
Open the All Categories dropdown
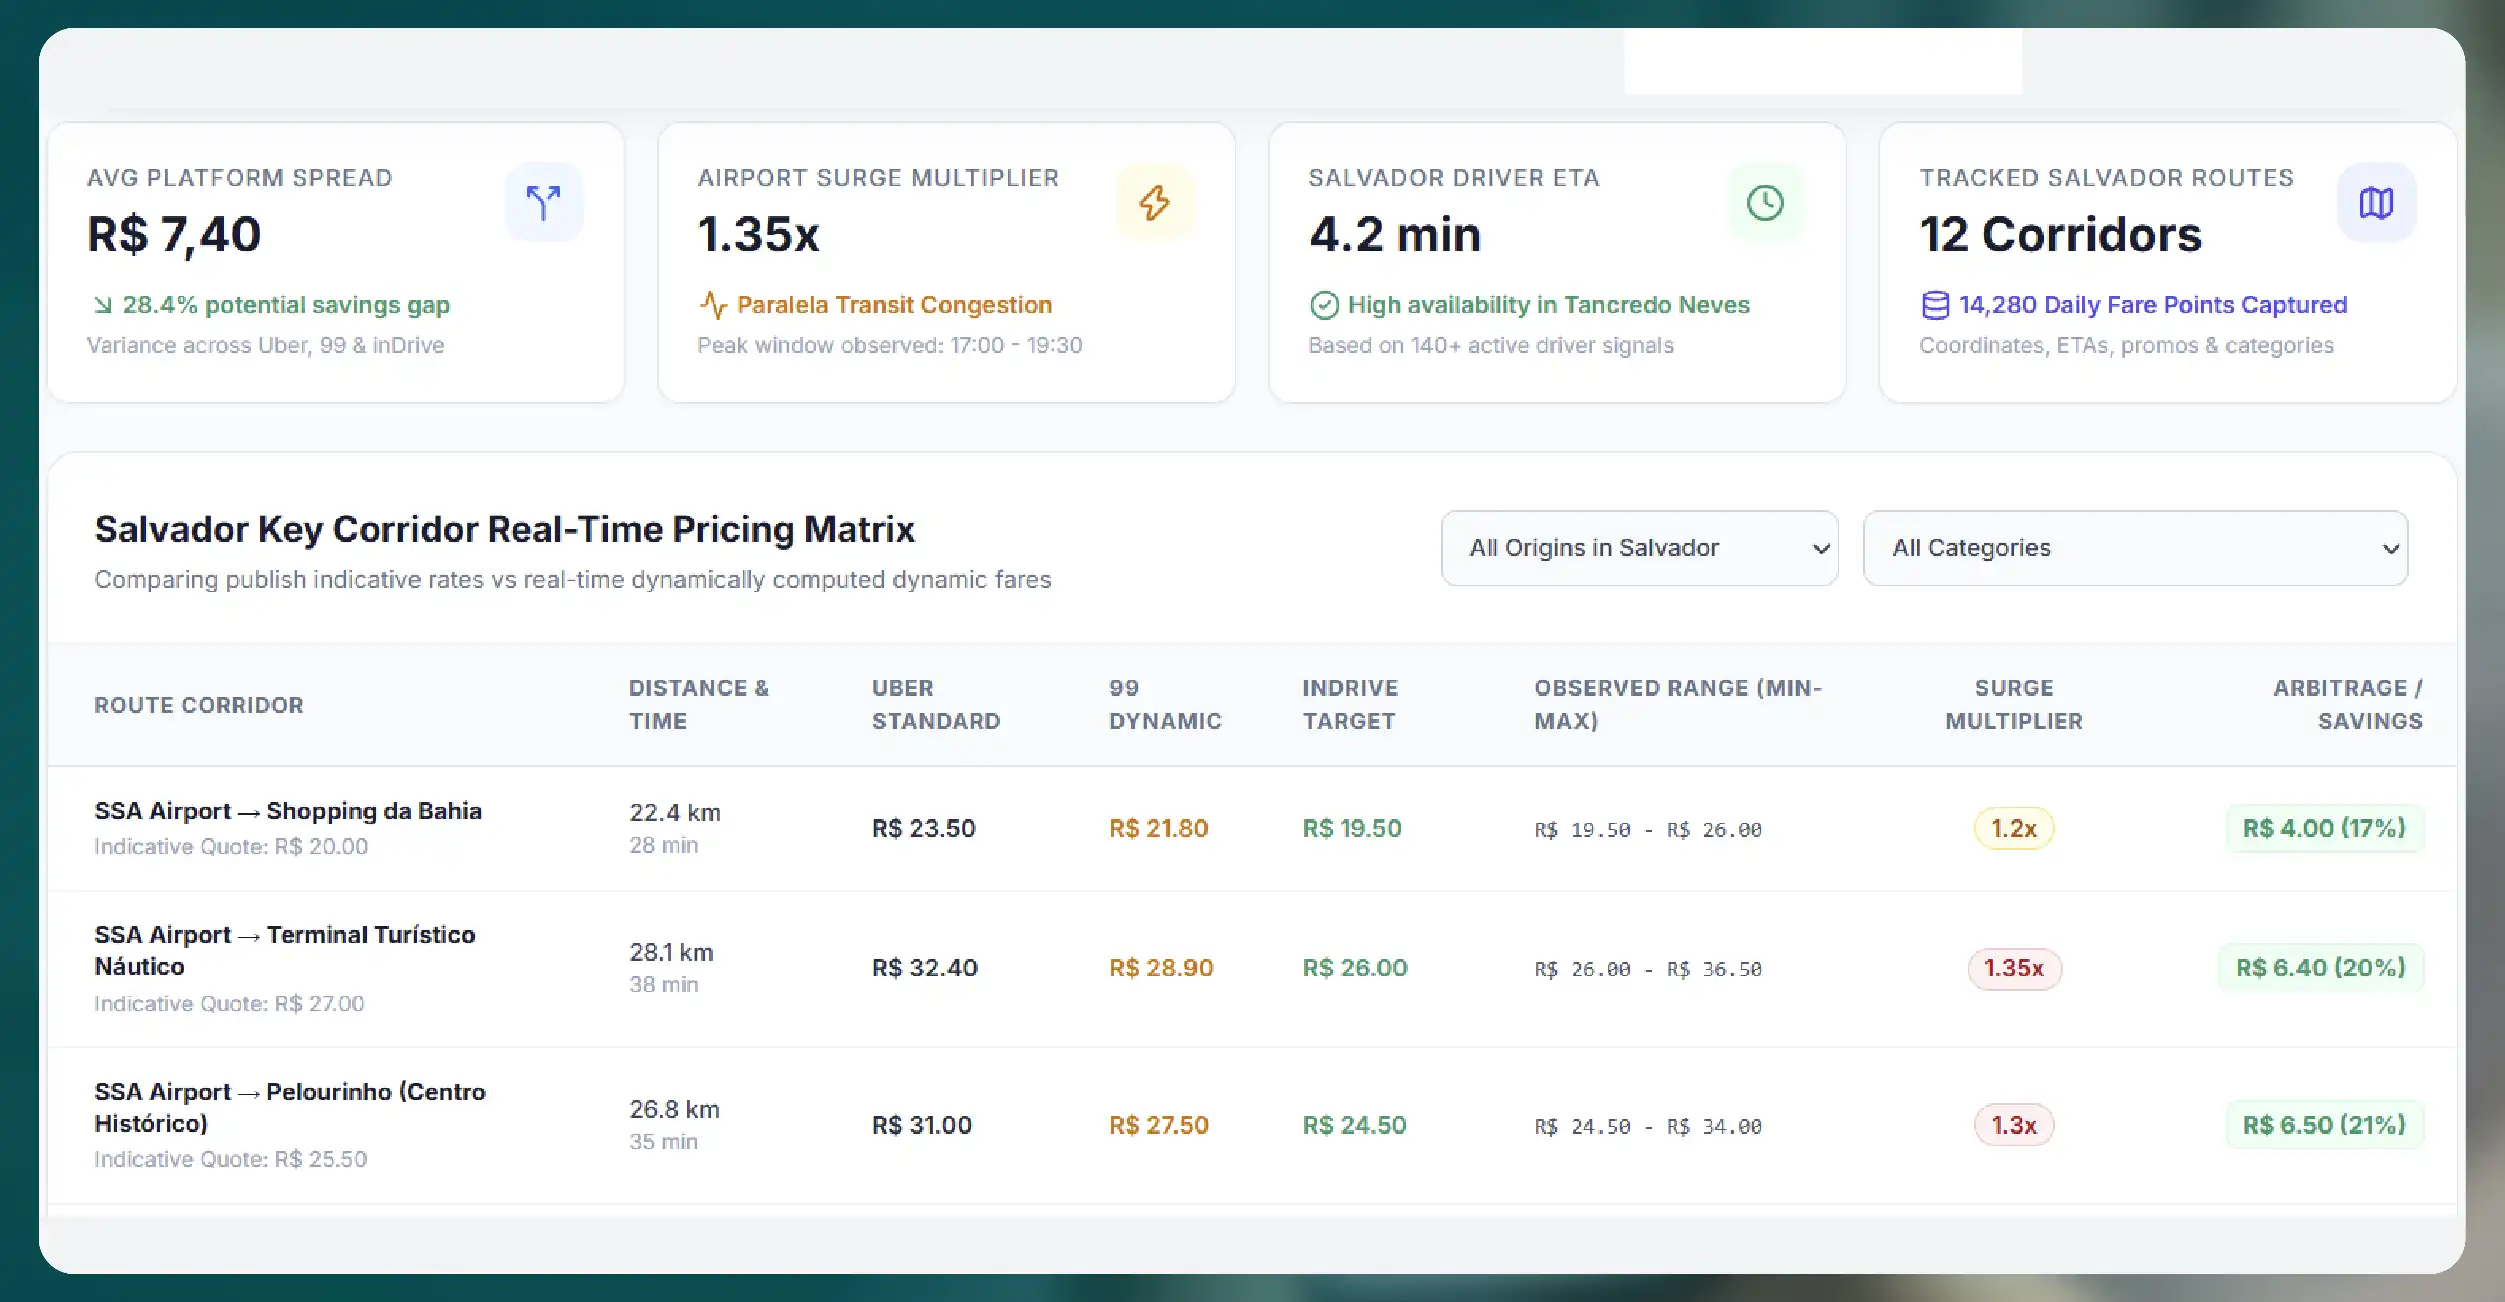point(2135,548)
